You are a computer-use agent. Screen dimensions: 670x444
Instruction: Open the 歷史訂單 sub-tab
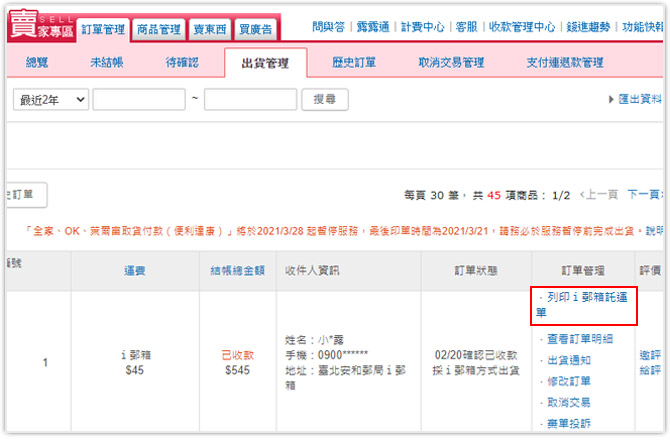pos(354,63)
